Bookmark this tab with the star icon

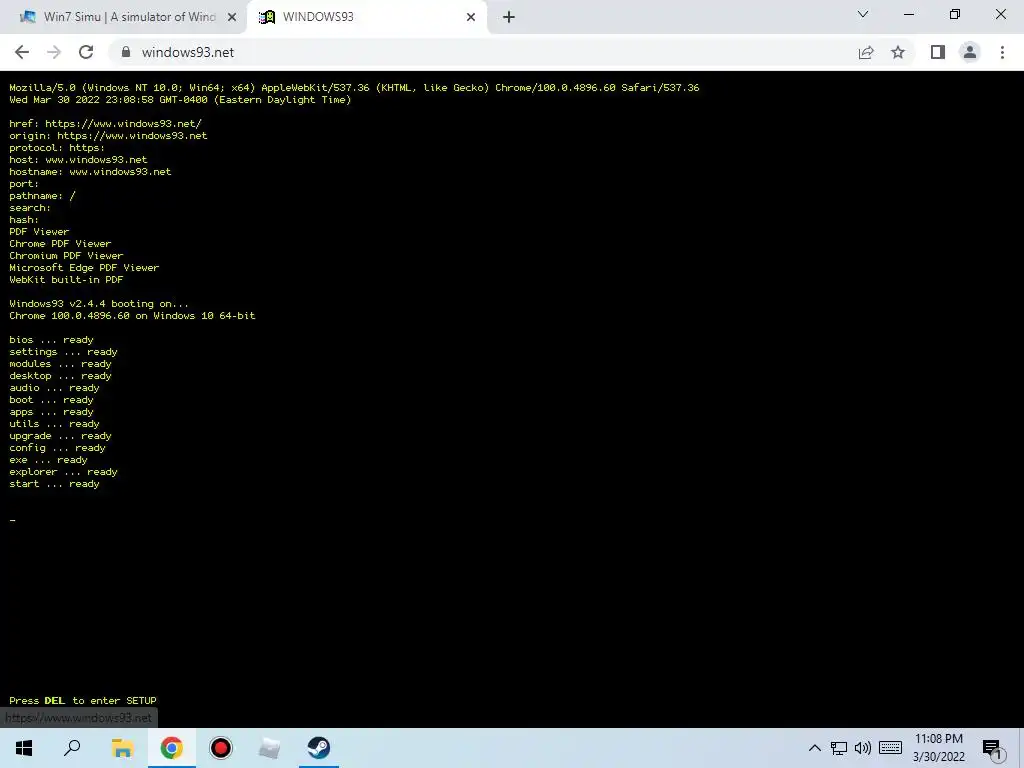pos(898,52)
